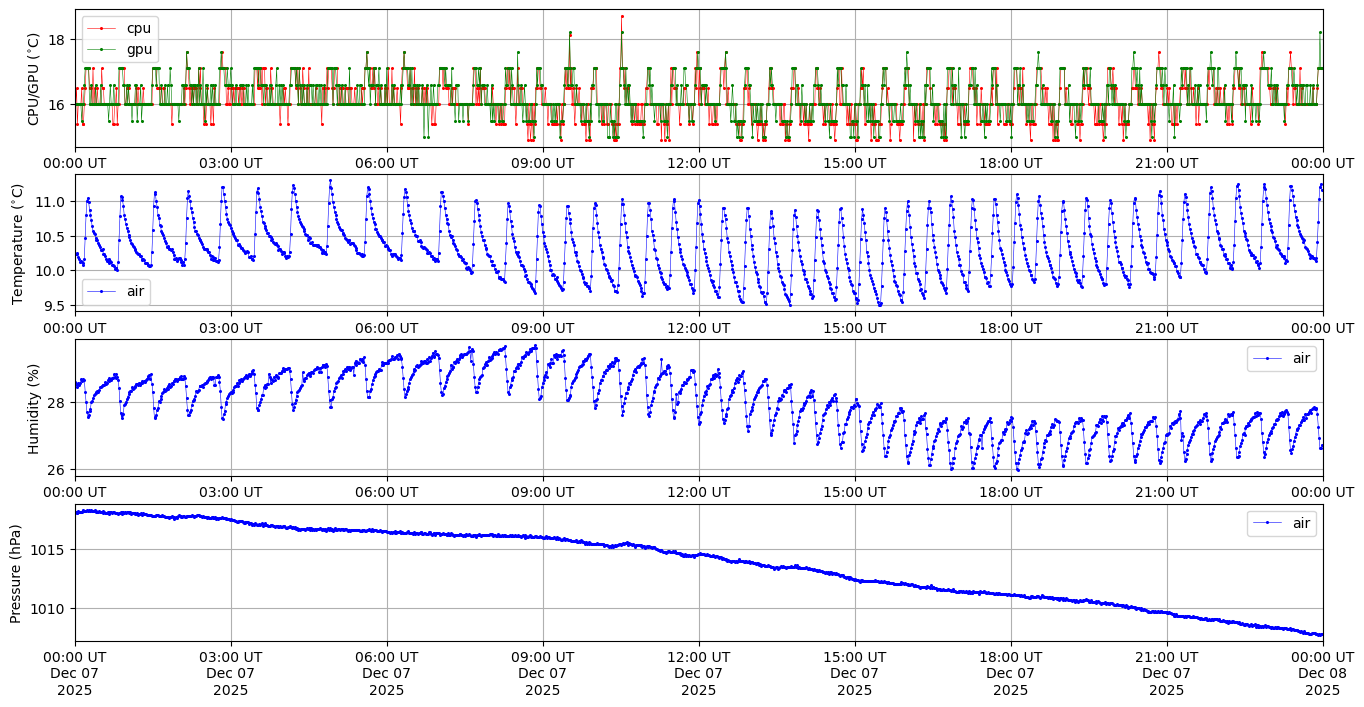Screen dimensions: 1364x707
Task: Click the 'cpu' legend text label
Action: [x=139, y=28]
